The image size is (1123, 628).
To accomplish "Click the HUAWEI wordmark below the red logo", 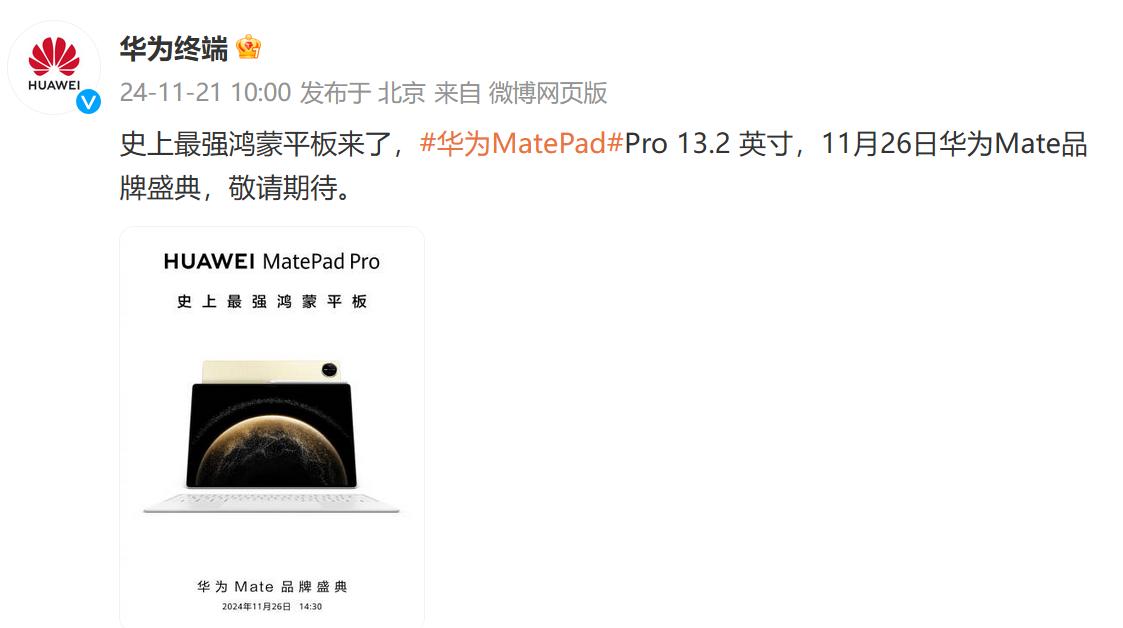I will 54,85.
